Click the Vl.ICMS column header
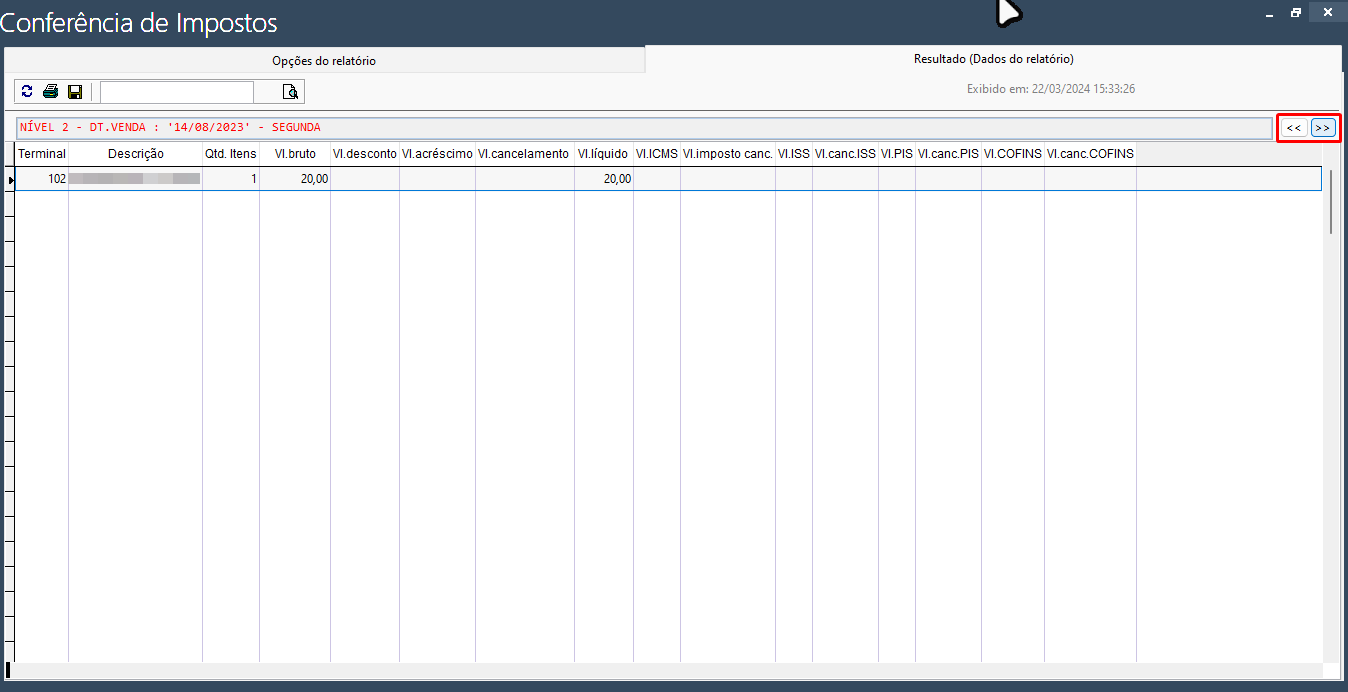 pos(656,154)
